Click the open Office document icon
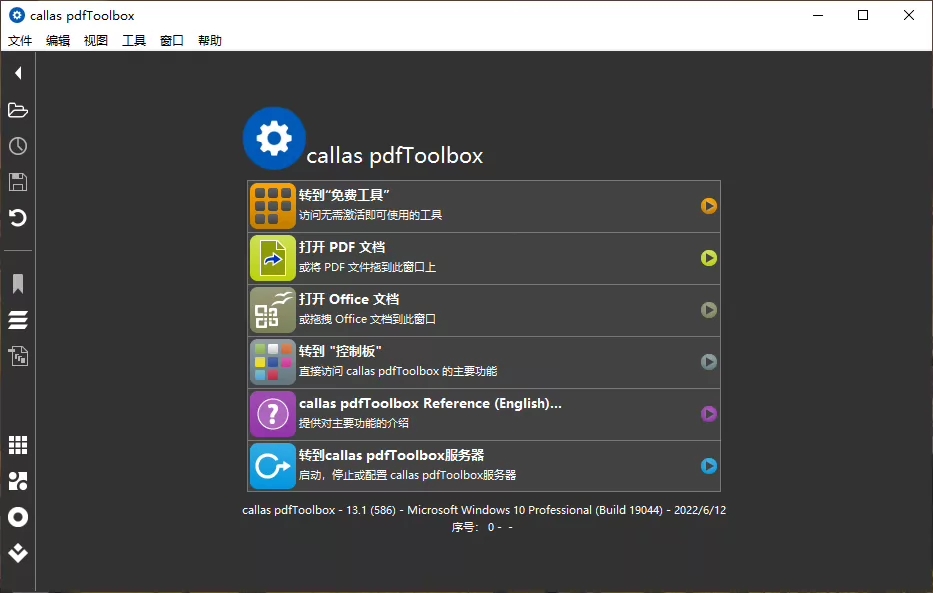Screen dimensions: 933x593 point(273,310)
